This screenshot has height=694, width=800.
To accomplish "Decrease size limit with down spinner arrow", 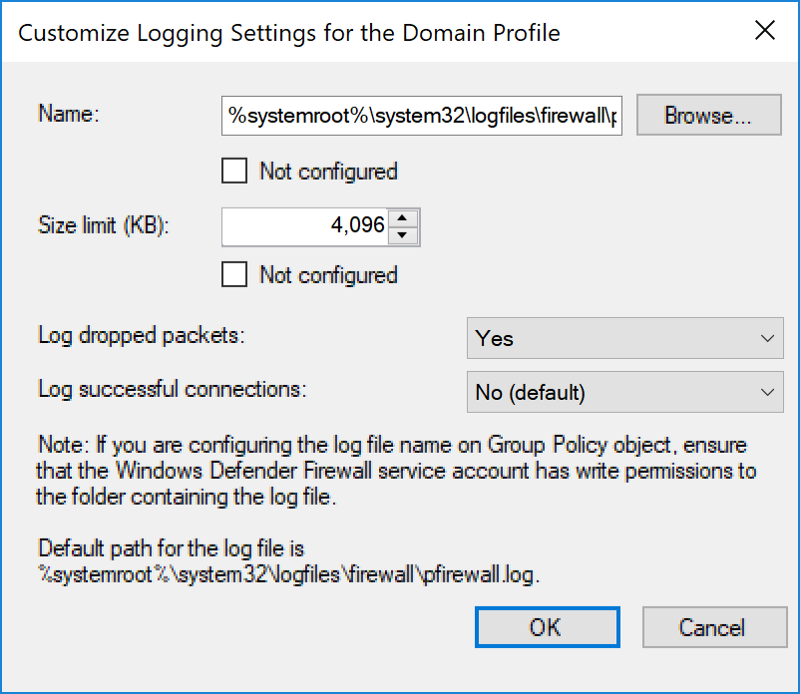I will pyautogui.click(x=403, y=235).
